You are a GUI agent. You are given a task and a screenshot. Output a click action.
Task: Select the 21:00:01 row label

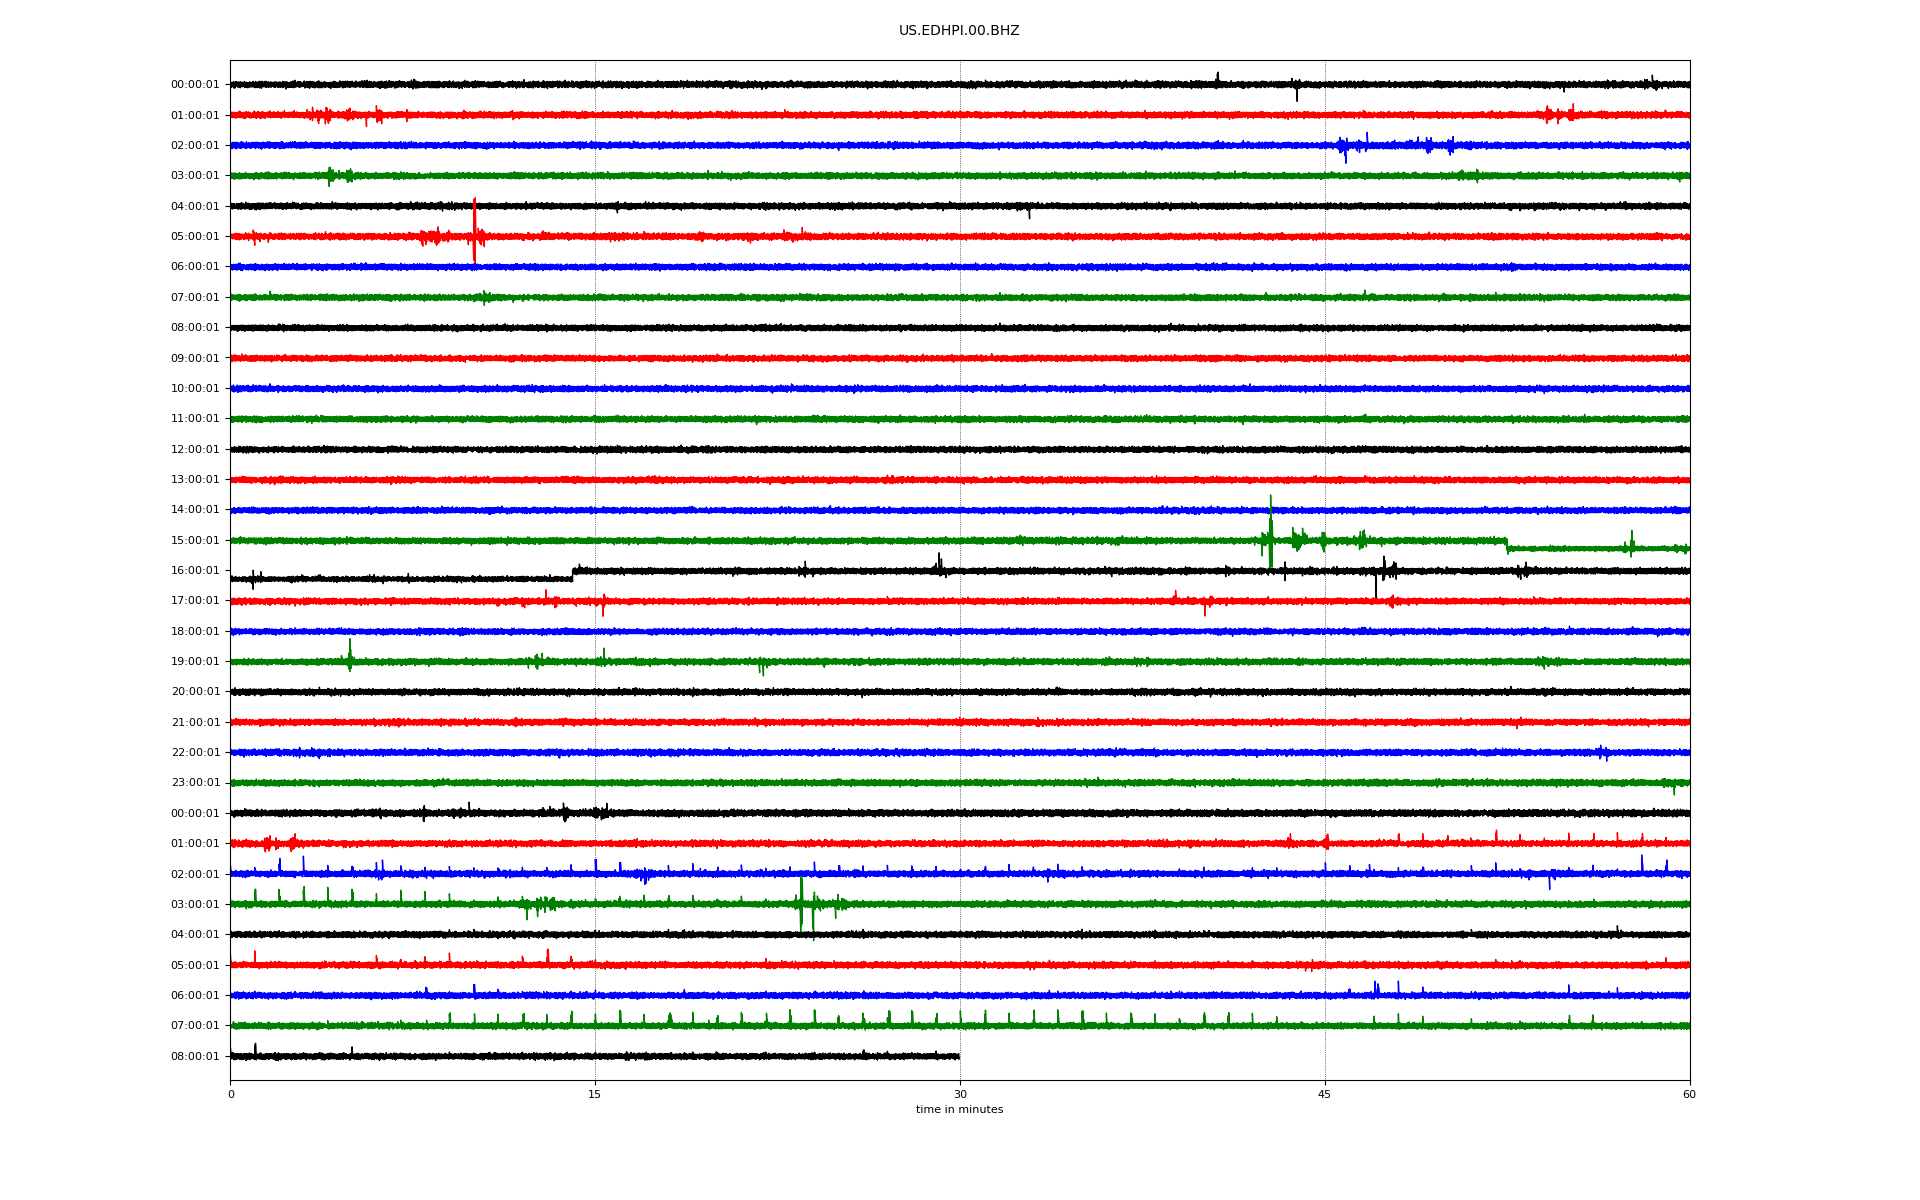coord(195,722)
